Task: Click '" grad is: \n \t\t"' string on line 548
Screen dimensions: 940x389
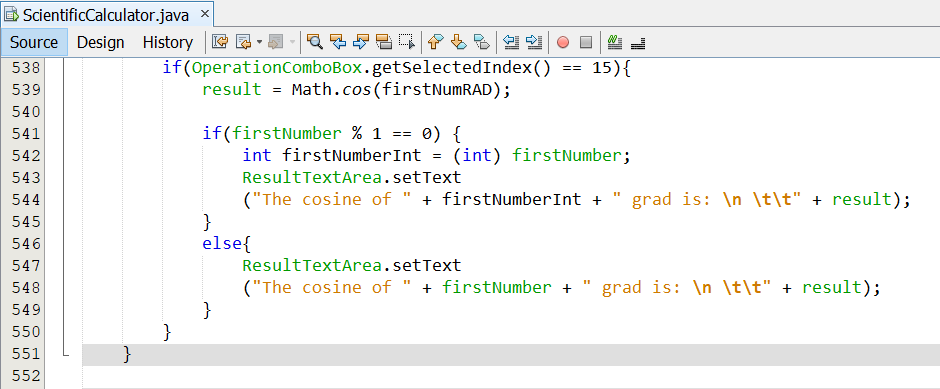Action: pyautogui.click(x=676, y=288)
